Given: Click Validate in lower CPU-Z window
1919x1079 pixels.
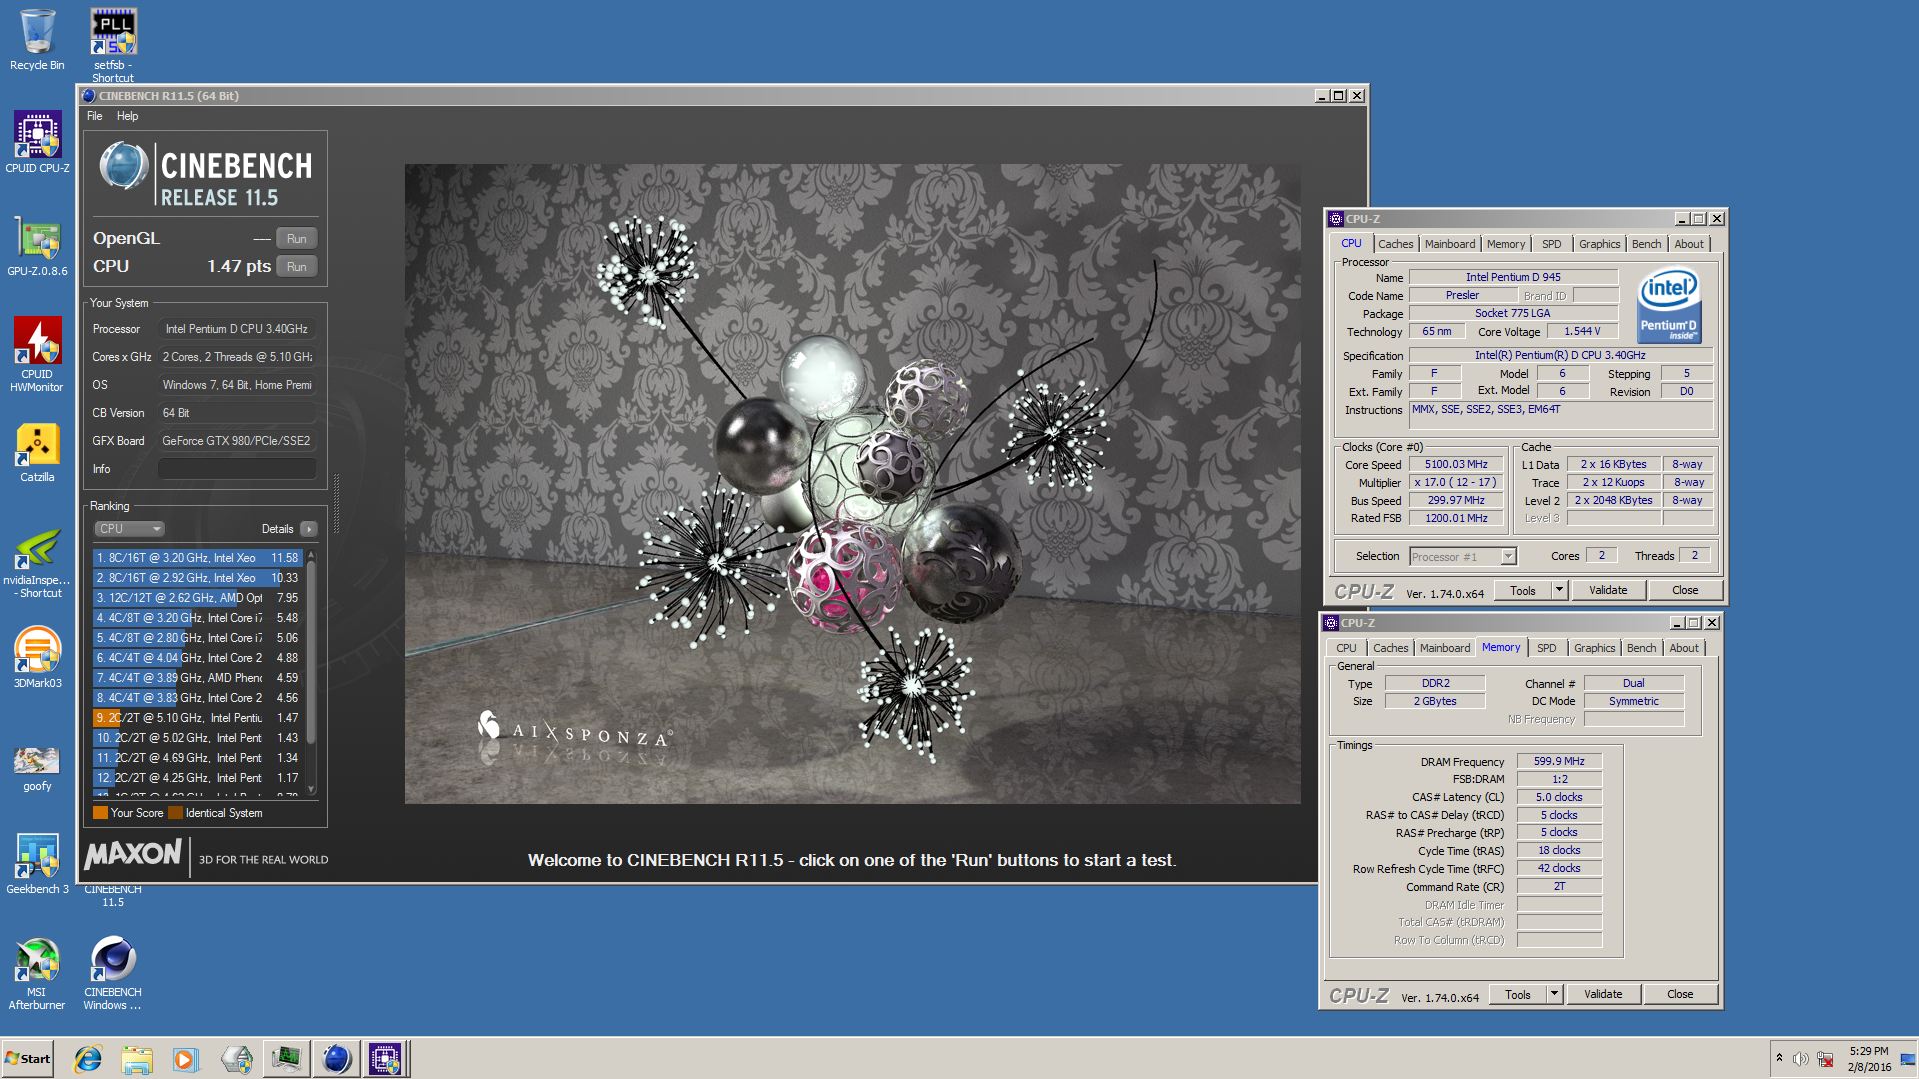Looking at the screenshot, I should click(1603, 994).
